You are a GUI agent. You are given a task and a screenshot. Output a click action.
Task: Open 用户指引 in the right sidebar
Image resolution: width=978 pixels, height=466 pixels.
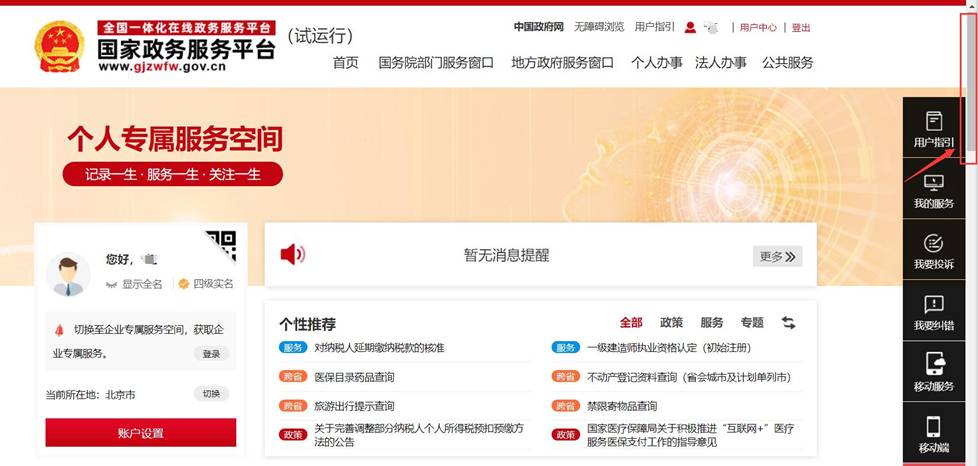[933, 131]
